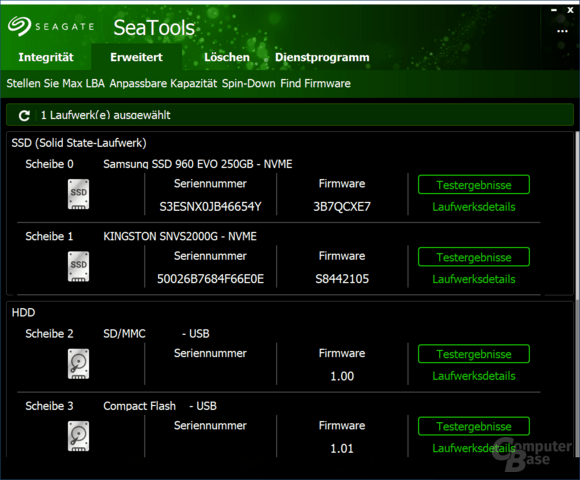
Task: Click the SD/MMC - USB name
Action: 156,334
